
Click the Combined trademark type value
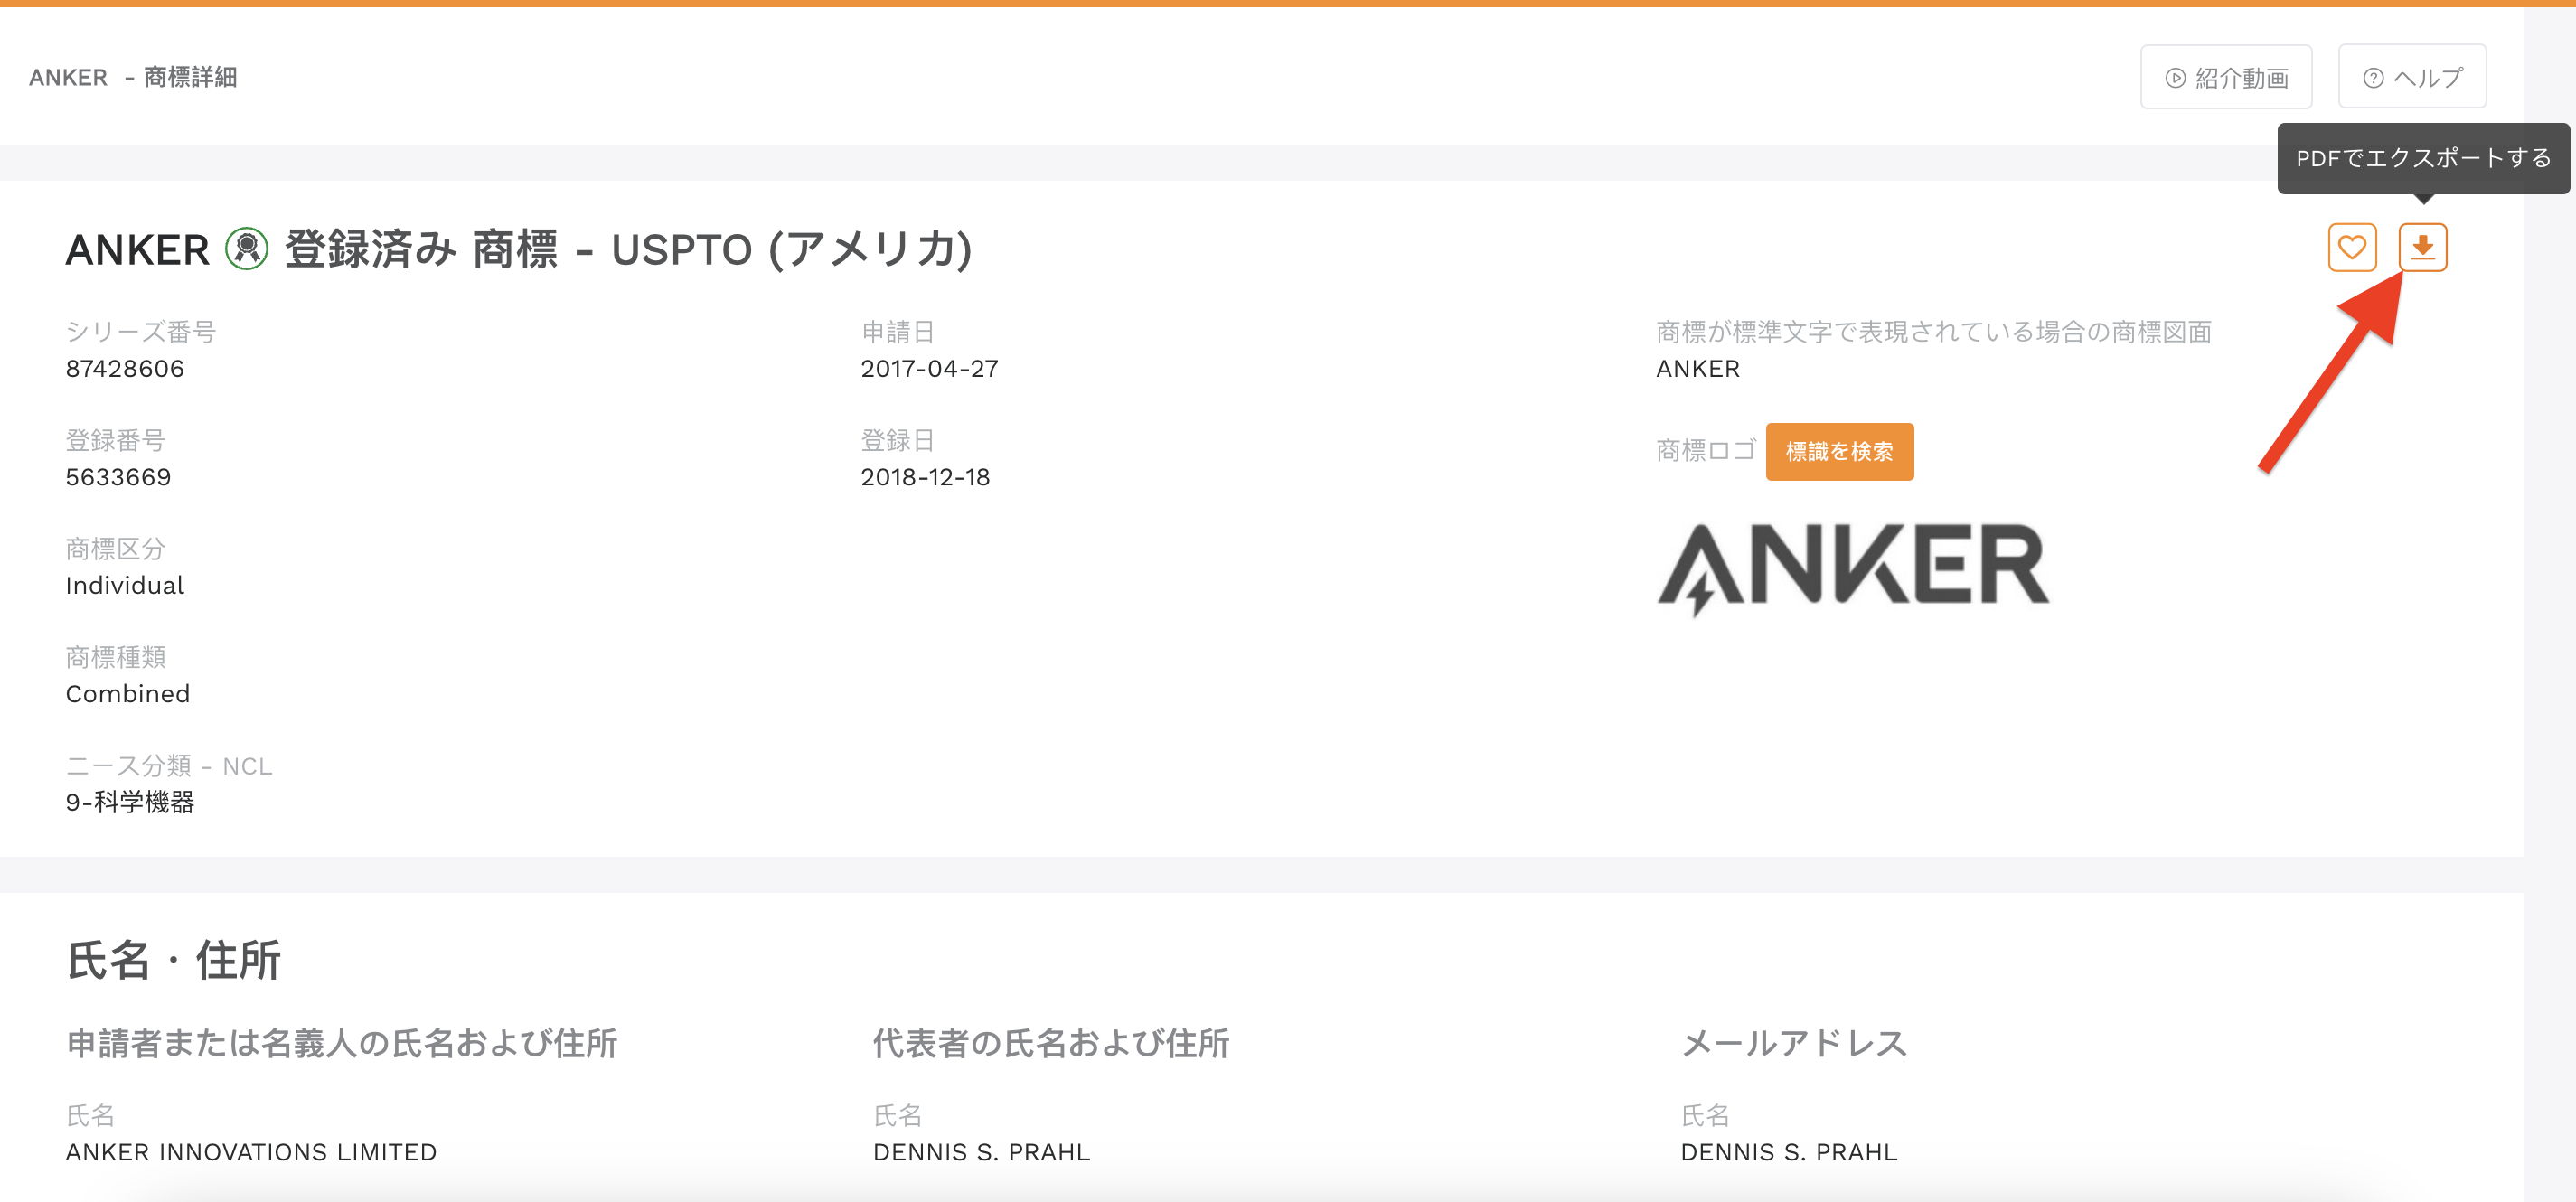point(128,694)
